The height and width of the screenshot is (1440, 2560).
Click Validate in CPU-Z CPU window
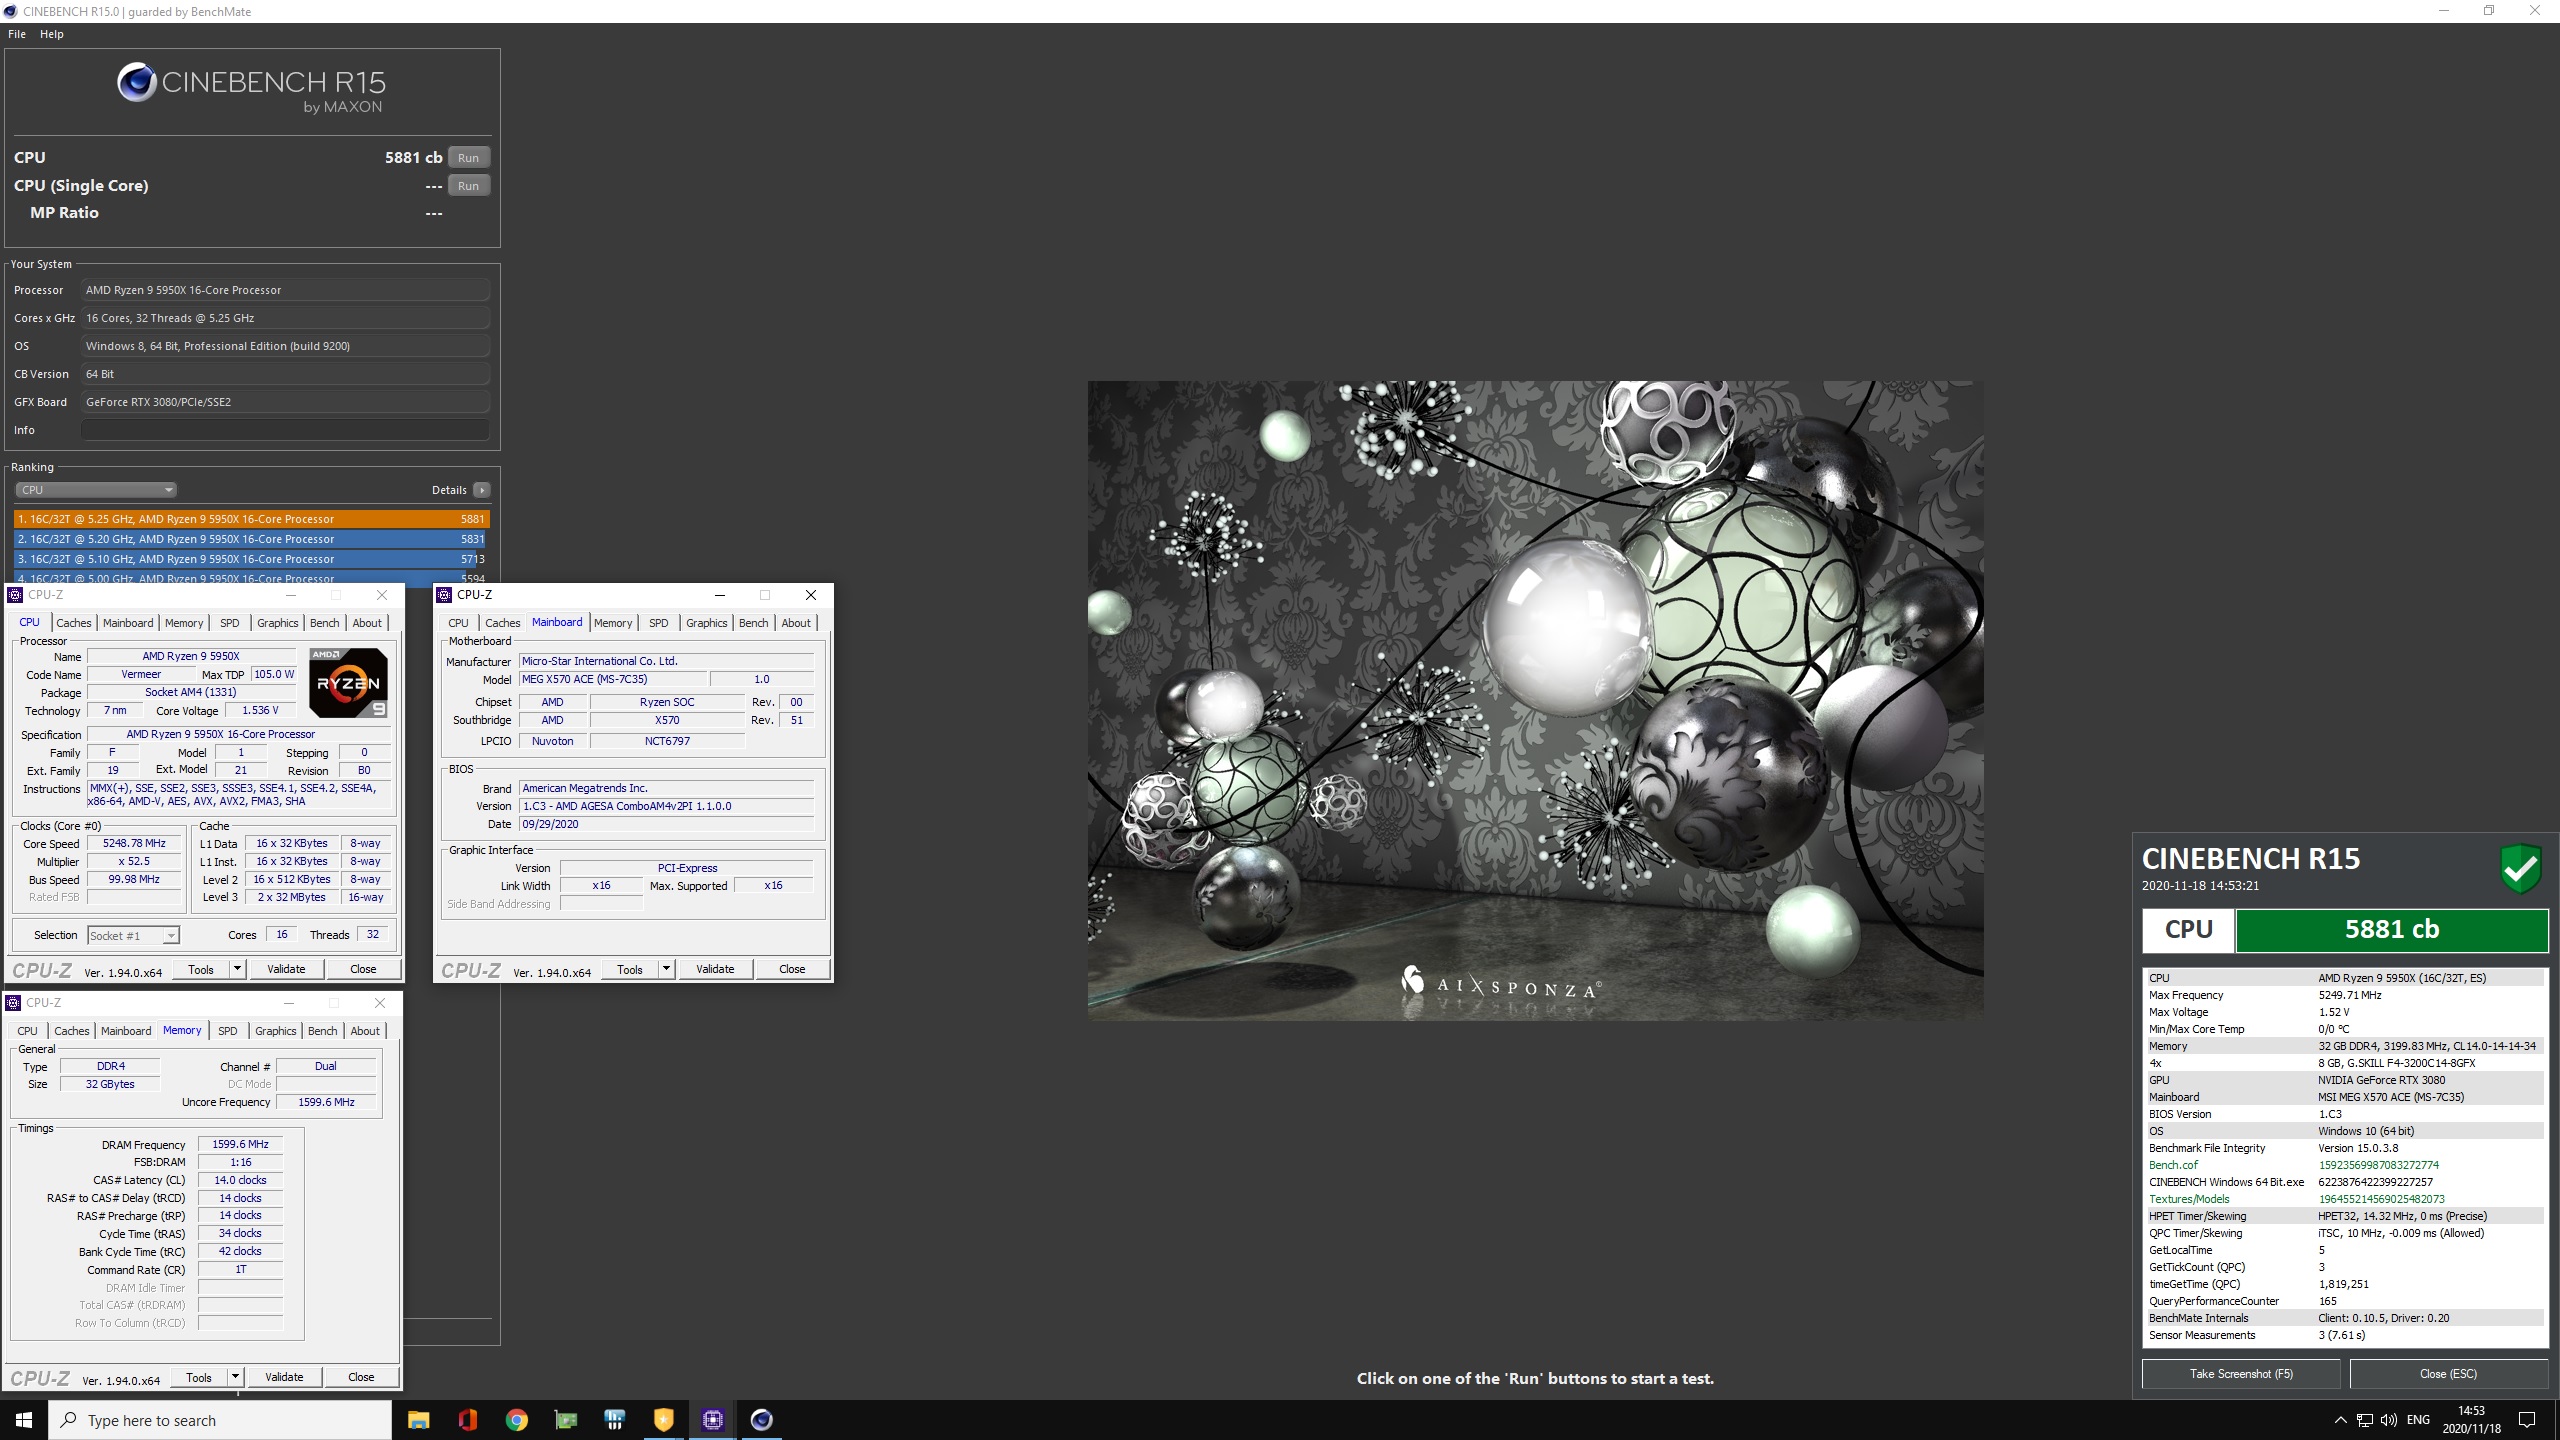point(286,969)
